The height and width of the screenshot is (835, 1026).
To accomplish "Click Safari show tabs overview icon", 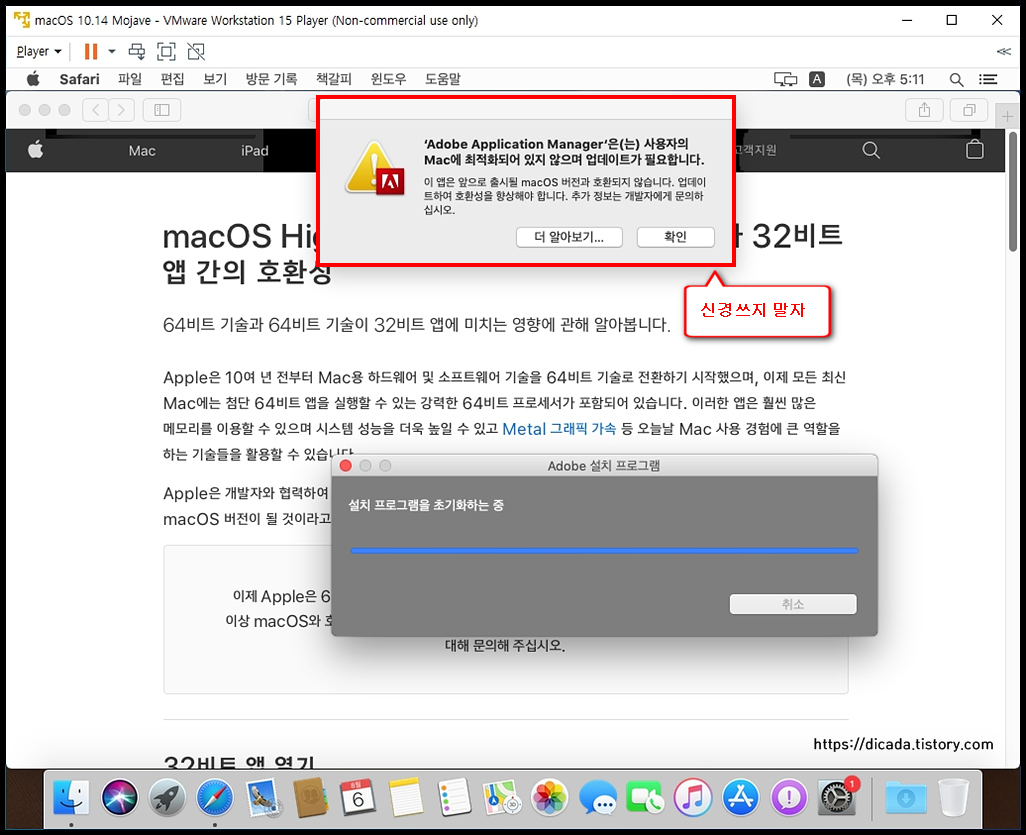I will point(969,110).
